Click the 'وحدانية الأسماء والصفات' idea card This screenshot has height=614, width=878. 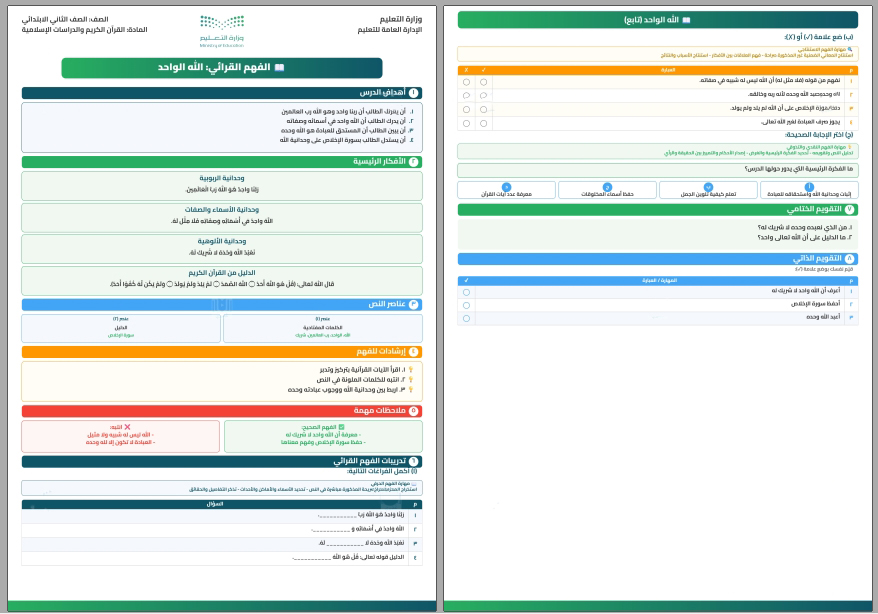point(222,217)
